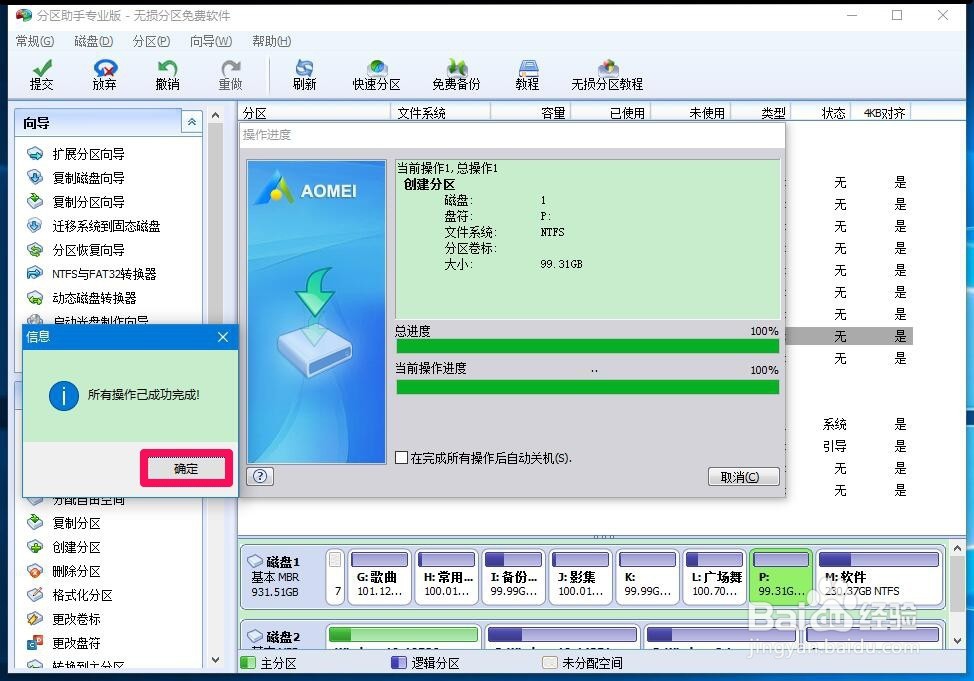Select 删除分区 in partition operations

click(x=64, y=571)
